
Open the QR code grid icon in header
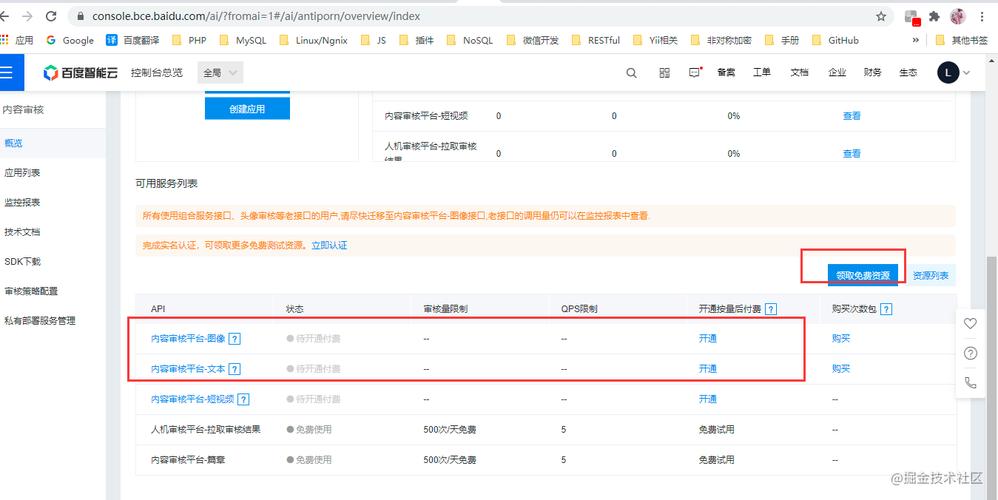click(664, 73)
